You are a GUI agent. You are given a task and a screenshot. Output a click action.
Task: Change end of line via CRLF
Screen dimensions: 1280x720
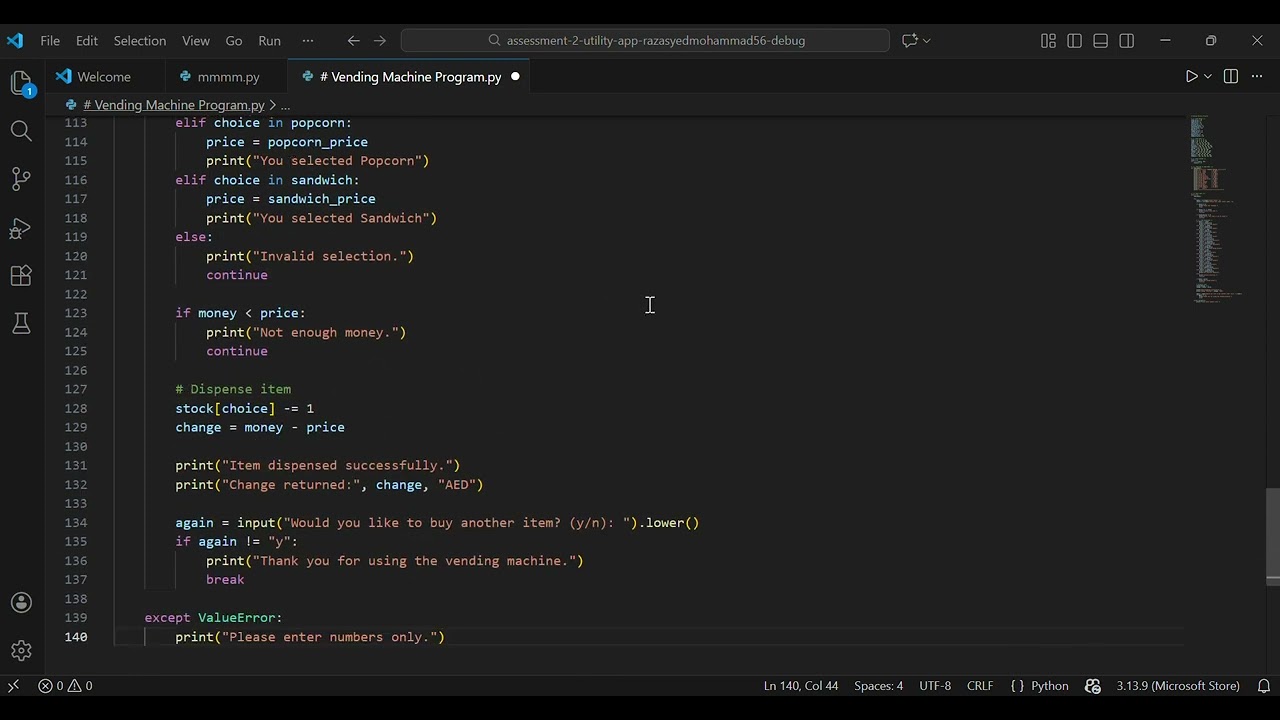980,686
